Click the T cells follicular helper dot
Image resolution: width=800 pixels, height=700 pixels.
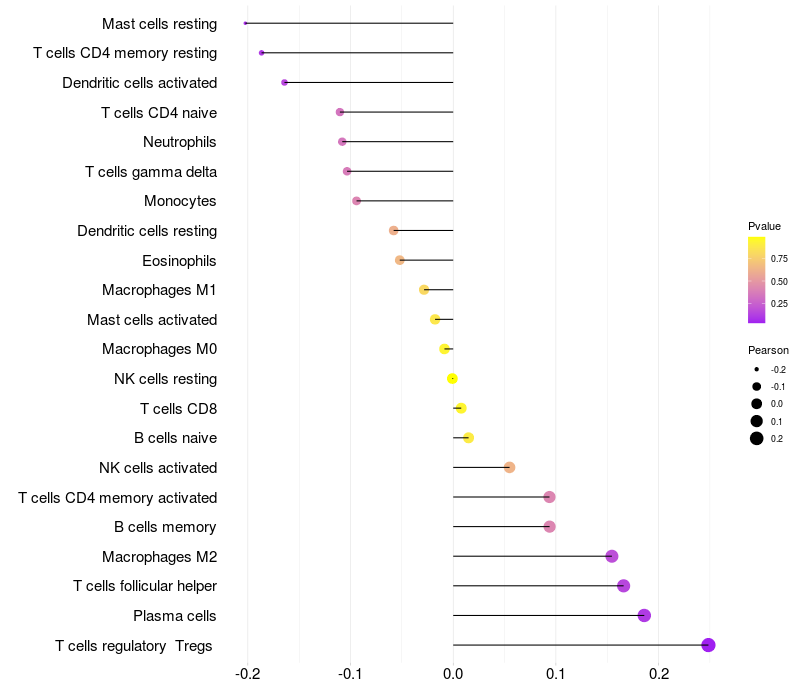click(x=623, y=586)
